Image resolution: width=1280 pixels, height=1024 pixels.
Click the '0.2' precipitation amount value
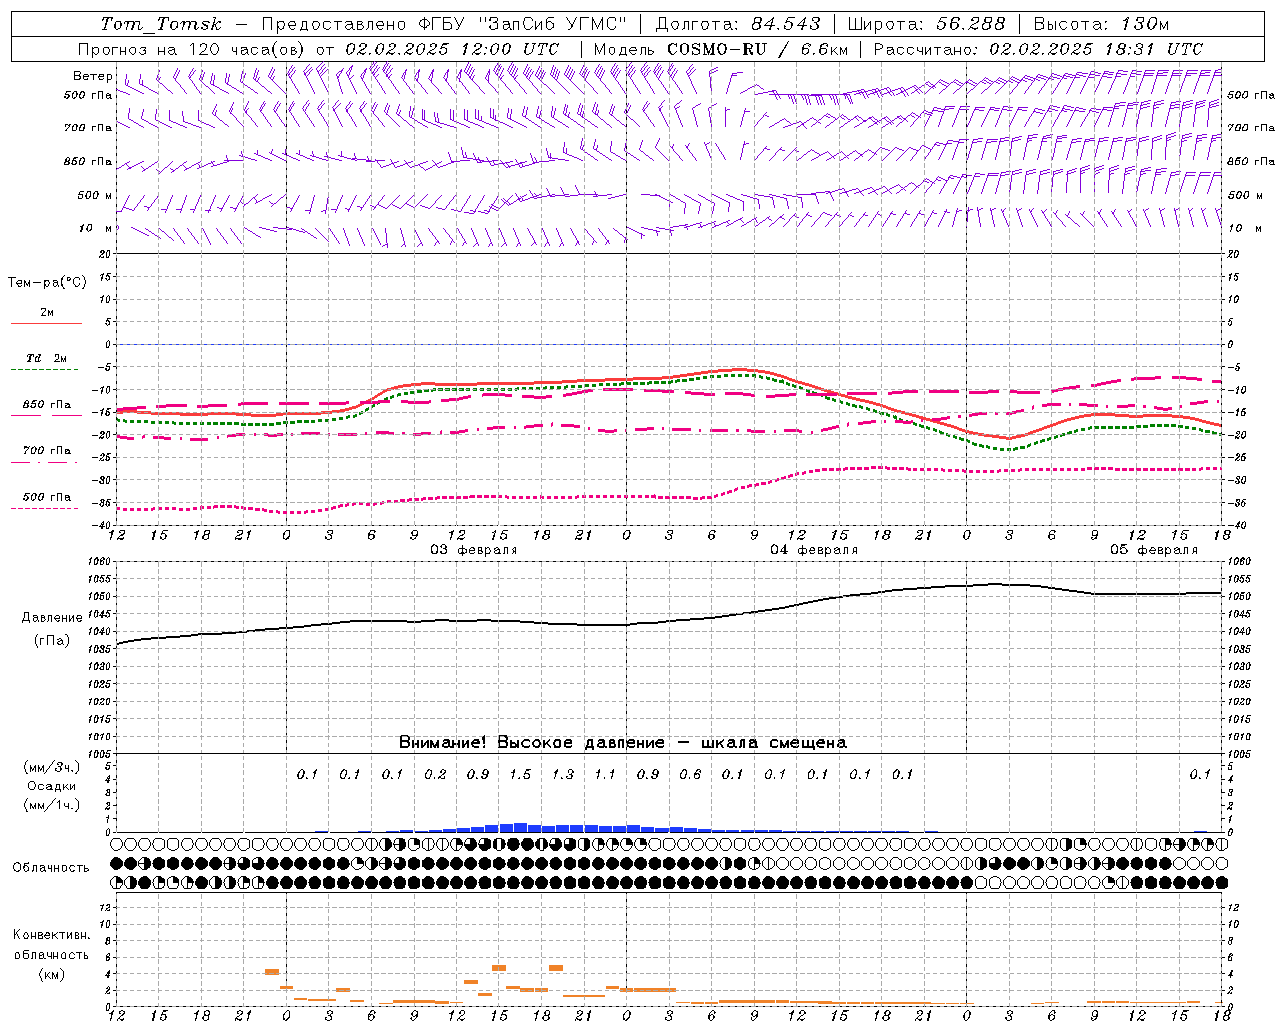[x=435, y=774]
